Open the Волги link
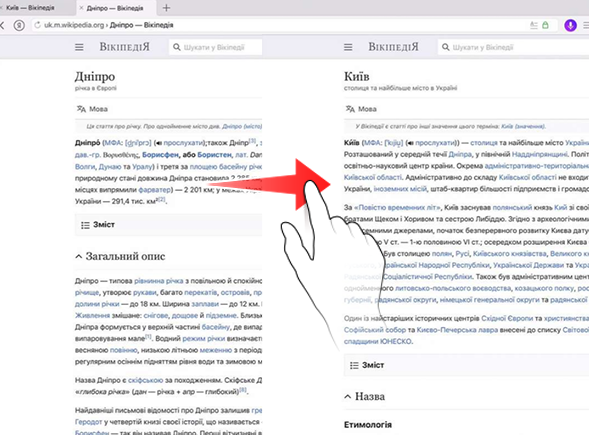This screenshot has width=589, height=435. (85, 166)
